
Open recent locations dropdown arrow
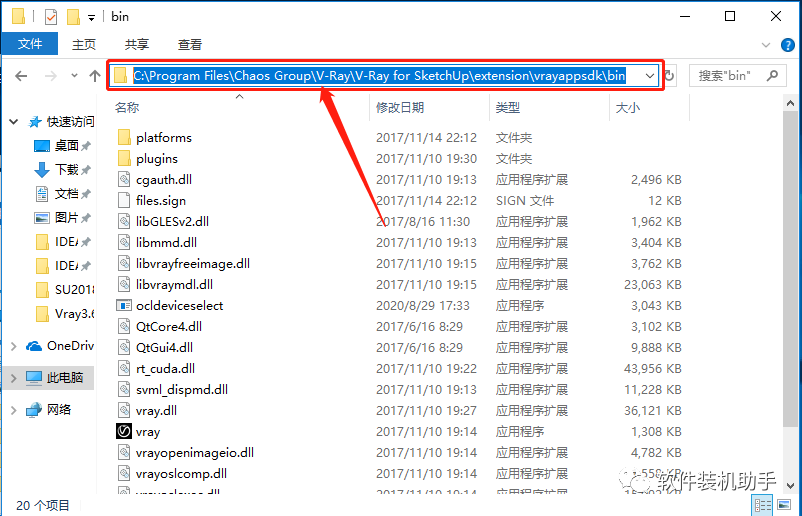[x=74, y=76]
